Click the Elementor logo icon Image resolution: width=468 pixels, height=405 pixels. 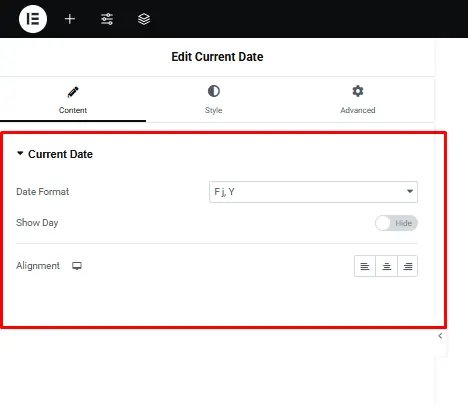click(x=33, y=19)
